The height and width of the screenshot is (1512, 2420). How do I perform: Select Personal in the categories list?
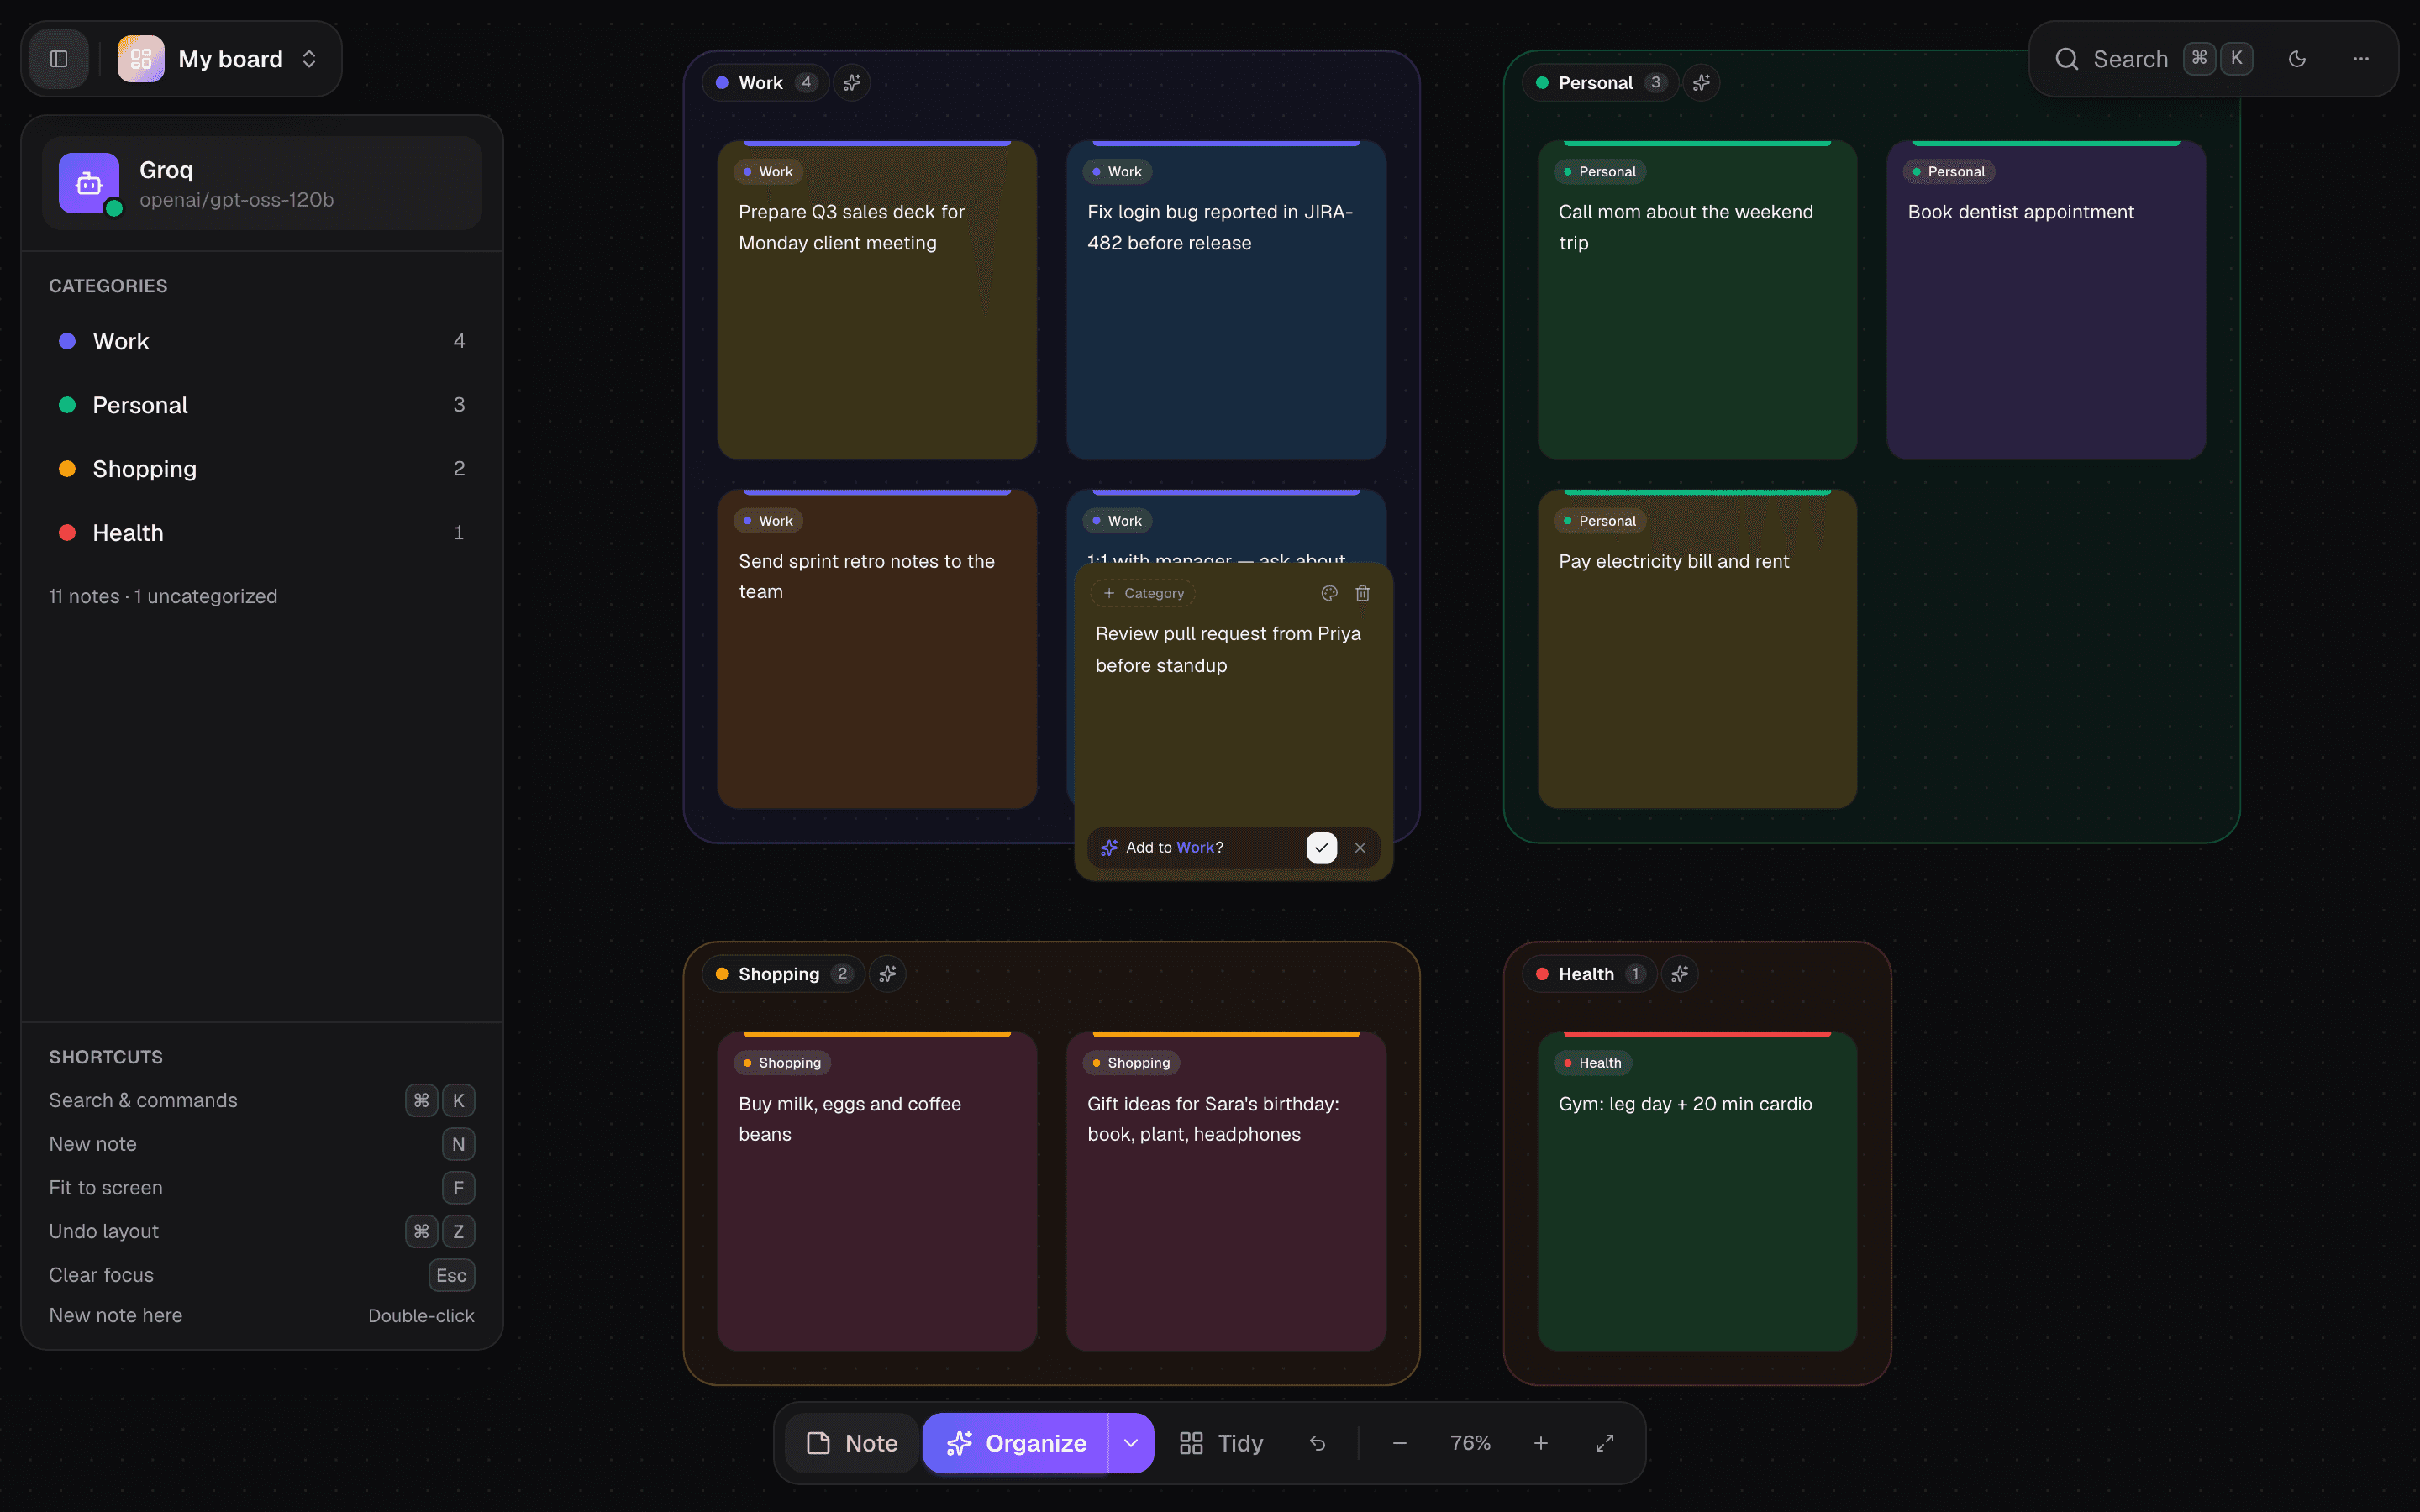[262, 405]
